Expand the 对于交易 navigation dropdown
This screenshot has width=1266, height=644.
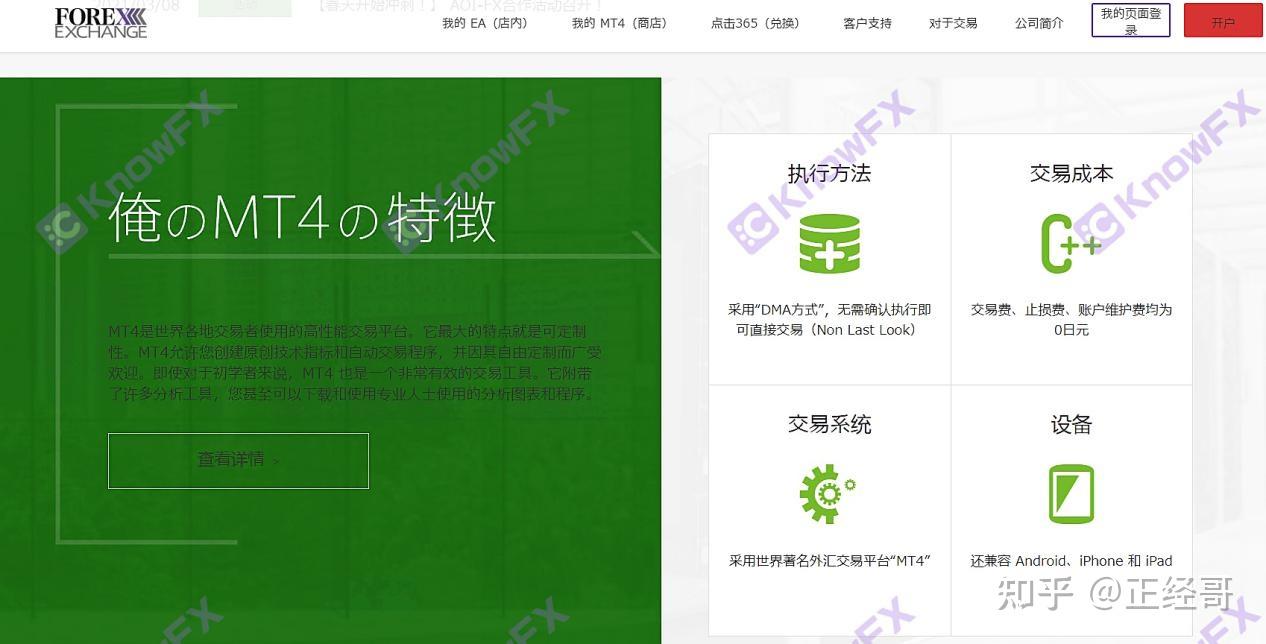pyautogui.click(x=953, y=22)
